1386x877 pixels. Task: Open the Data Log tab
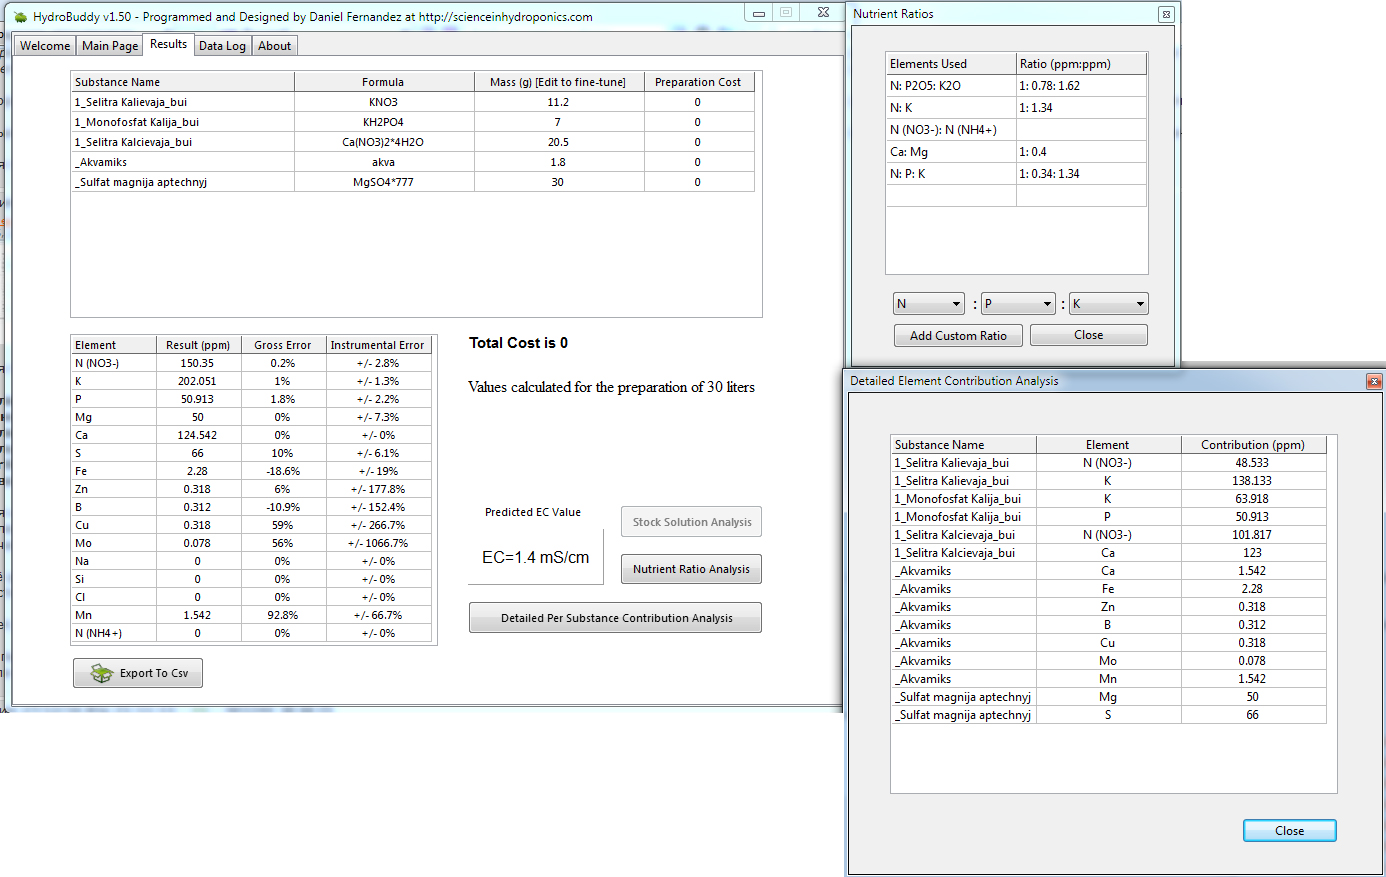pyautogui.click(x=222, y=46)
